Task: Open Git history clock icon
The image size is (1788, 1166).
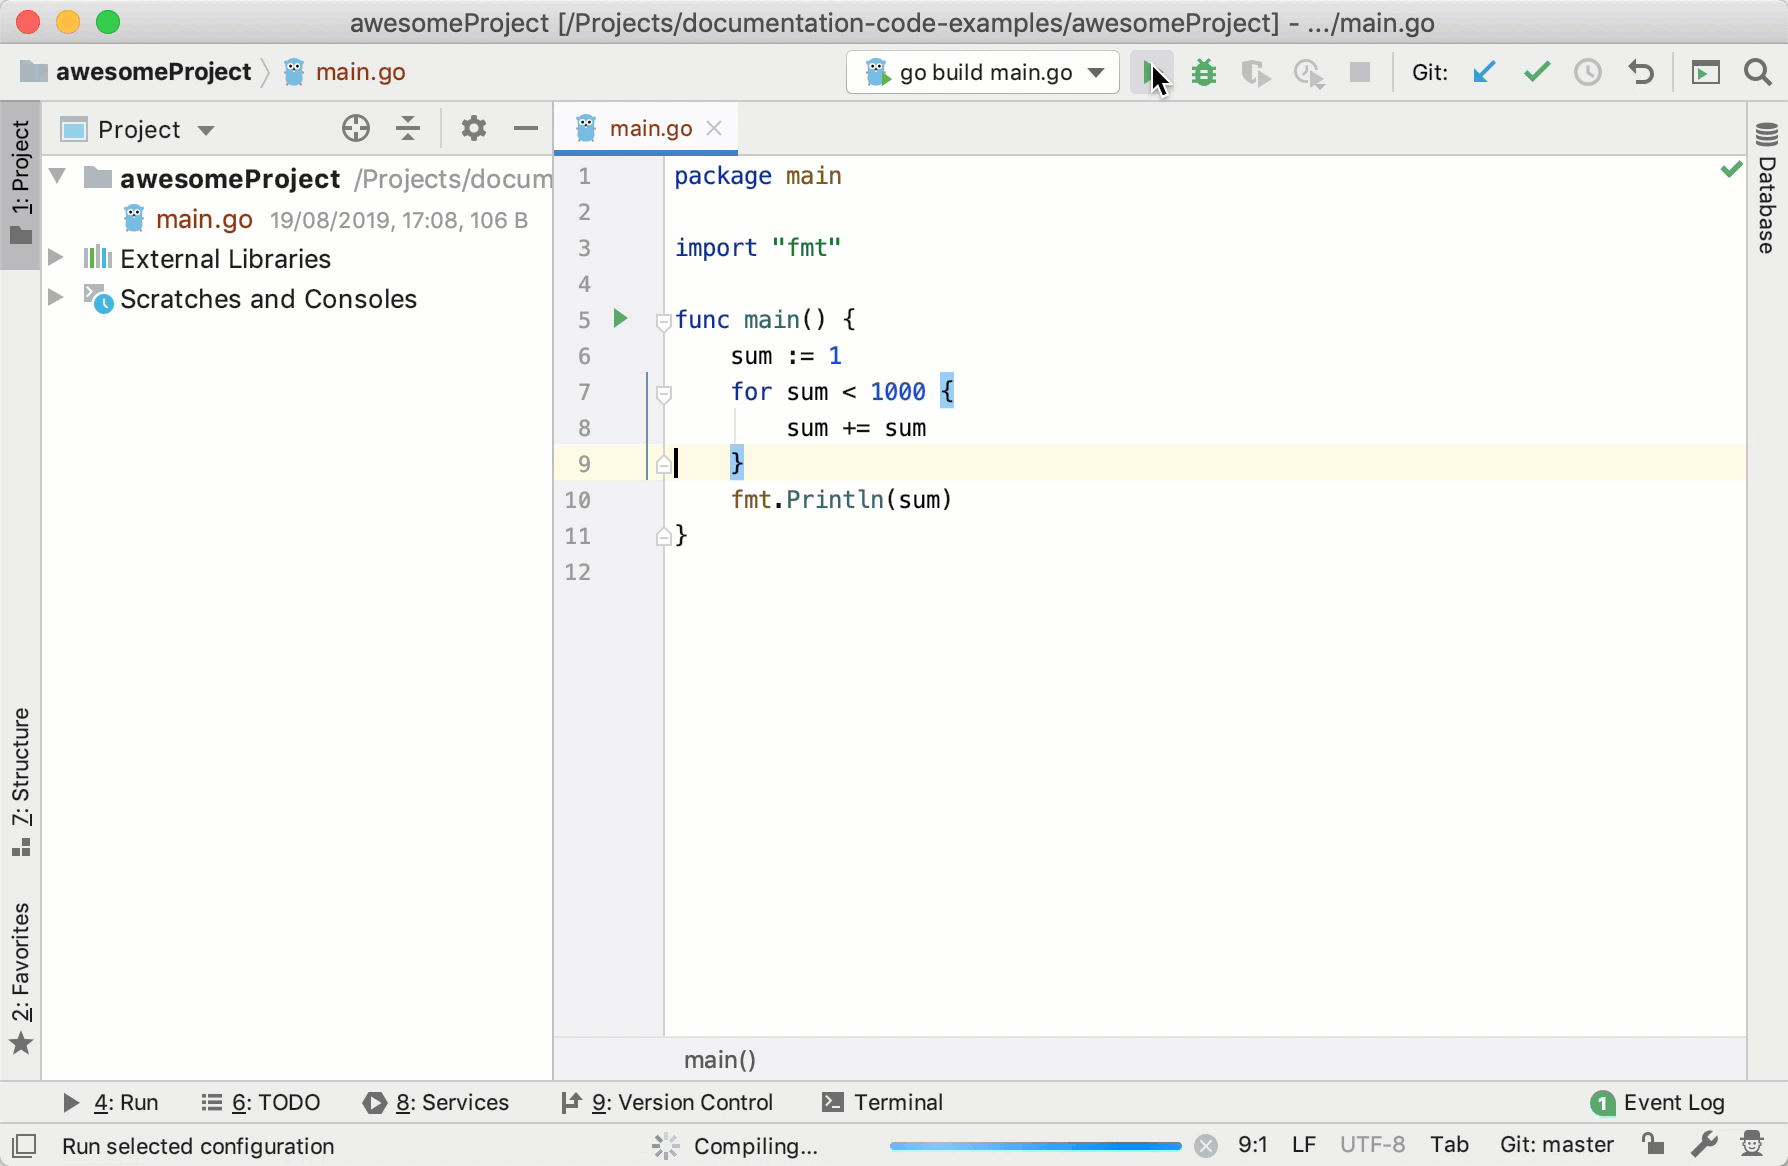Action: point(1587,73)
